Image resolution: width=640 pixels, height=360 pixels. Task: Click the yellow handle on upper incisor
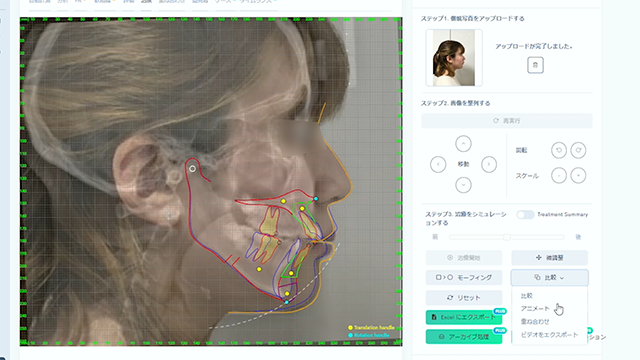(302, 209)
